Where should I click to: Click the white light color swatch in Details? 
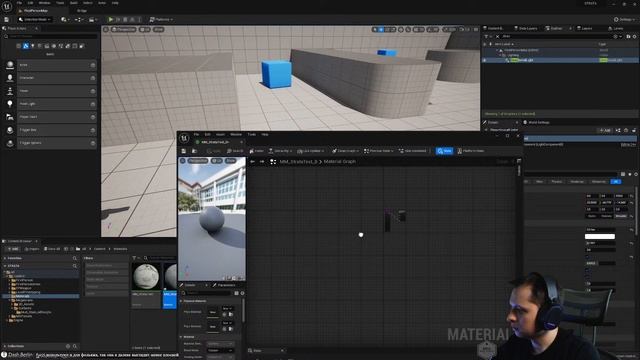[x=600, y=236]
